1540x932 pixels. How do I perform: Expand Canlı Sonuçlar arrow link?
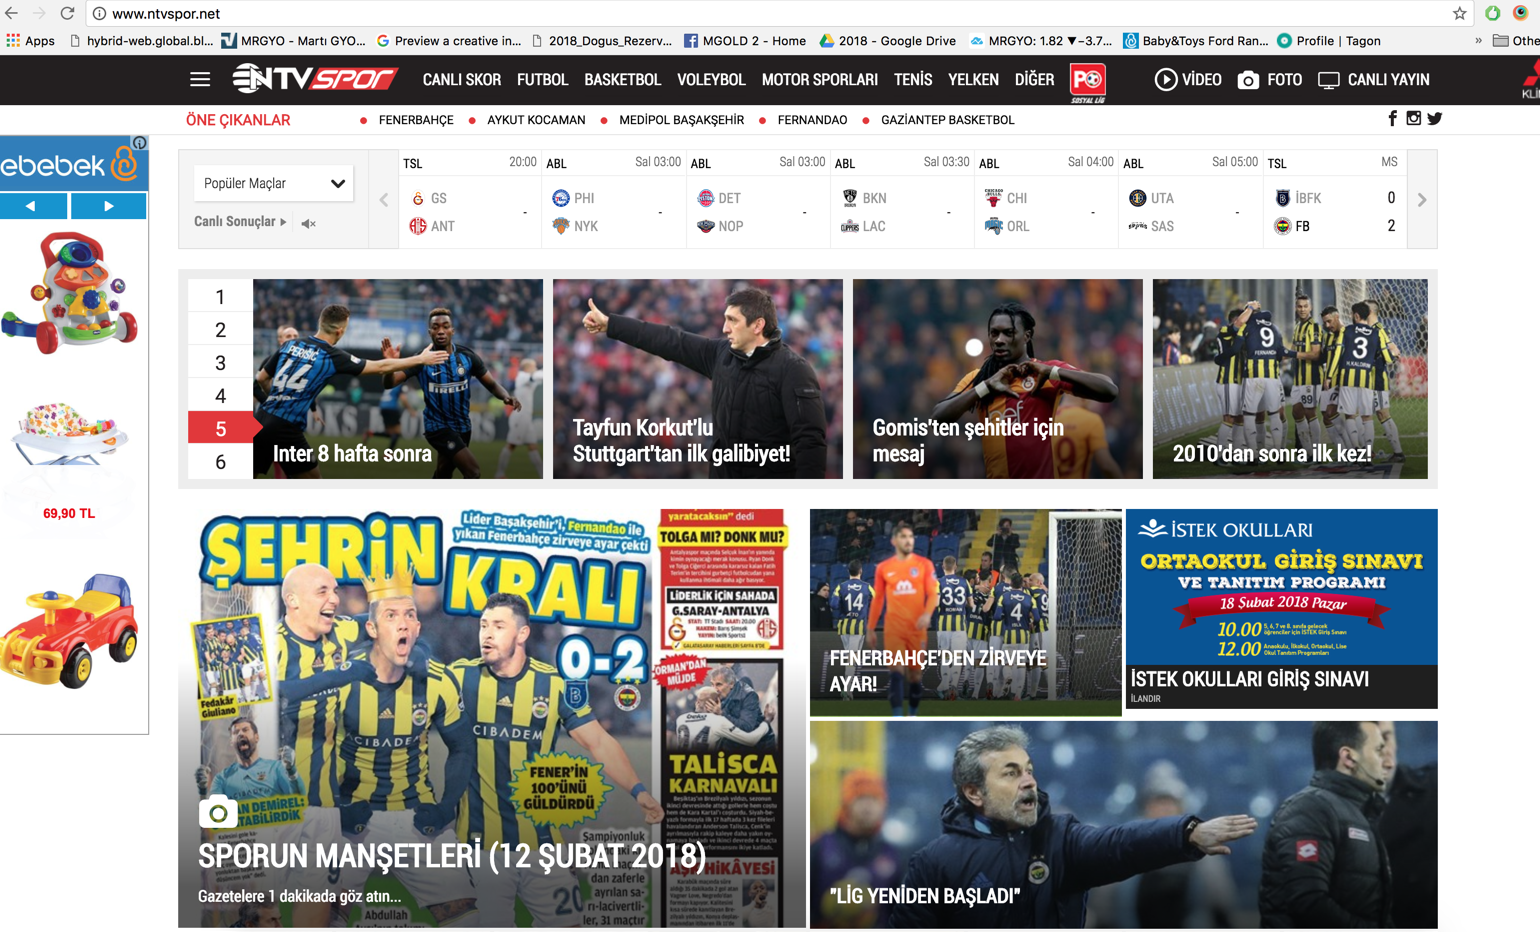pos(240,222)
